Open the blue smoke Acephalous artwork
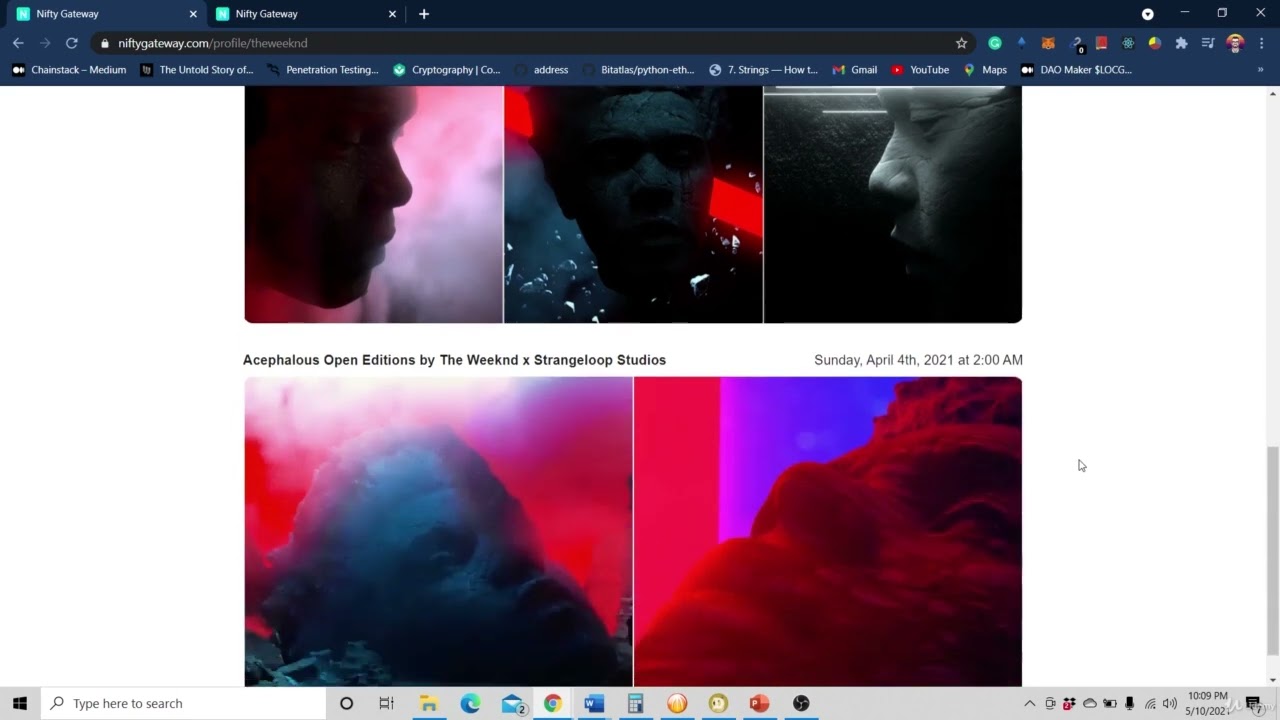Image resolution: width=1280 pixels, height=720 pixels. coord(438,532)
